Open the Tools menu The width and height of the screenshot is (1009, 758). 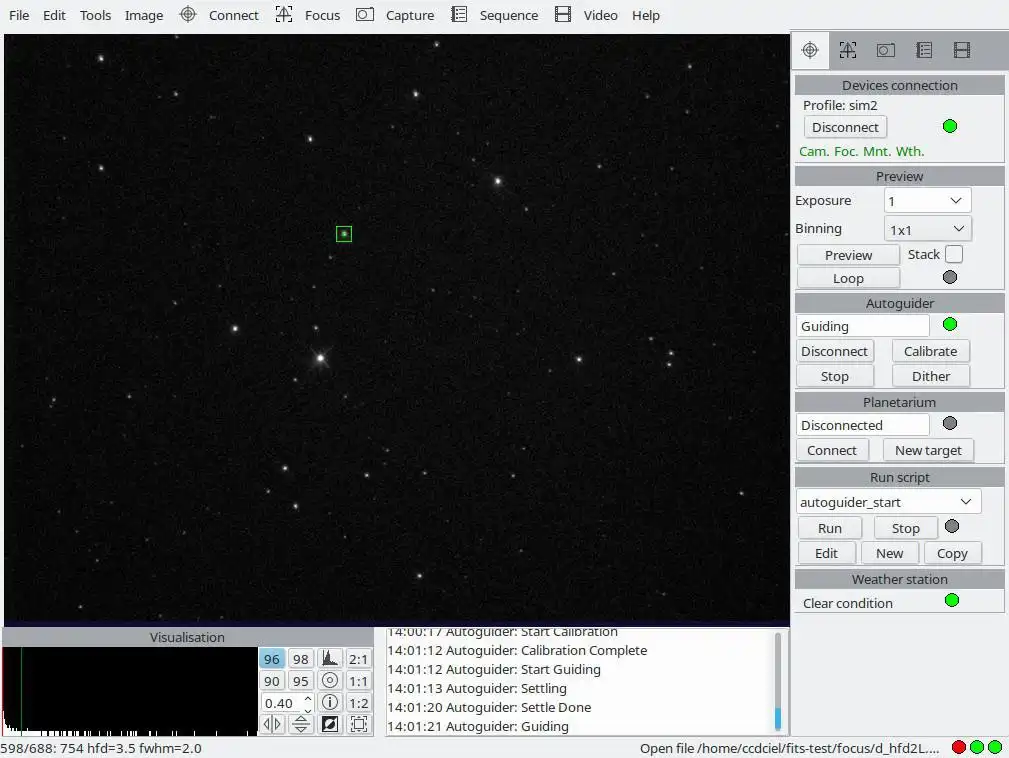[95, 15]
